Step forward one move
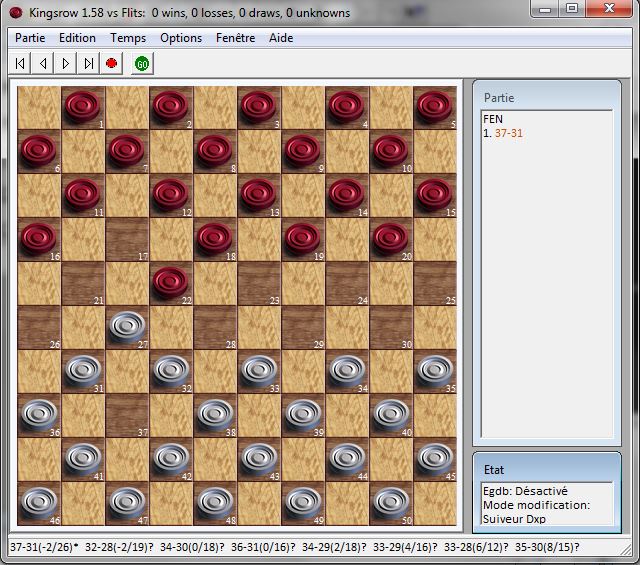Image resolution: width=640 pixels, height=565 pixels. point(66,63)
